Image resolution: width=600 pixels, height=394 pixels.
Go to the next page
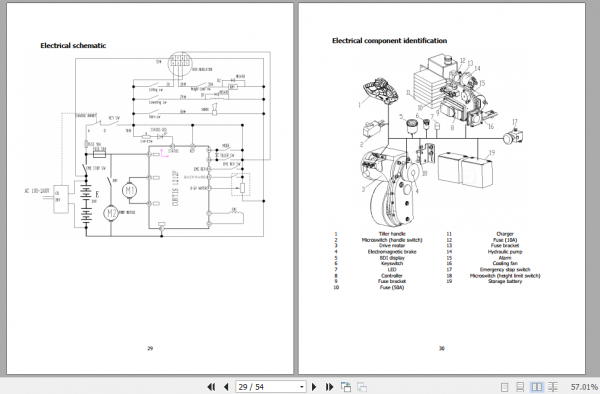314,387
